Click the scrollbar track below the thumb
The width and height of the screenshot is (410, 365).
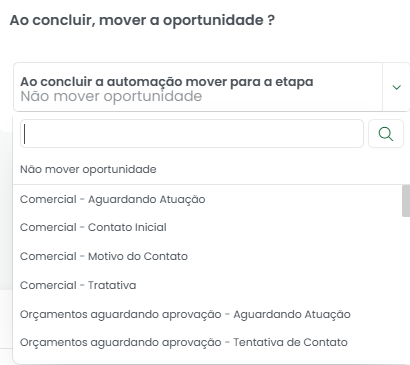(406, 288)
